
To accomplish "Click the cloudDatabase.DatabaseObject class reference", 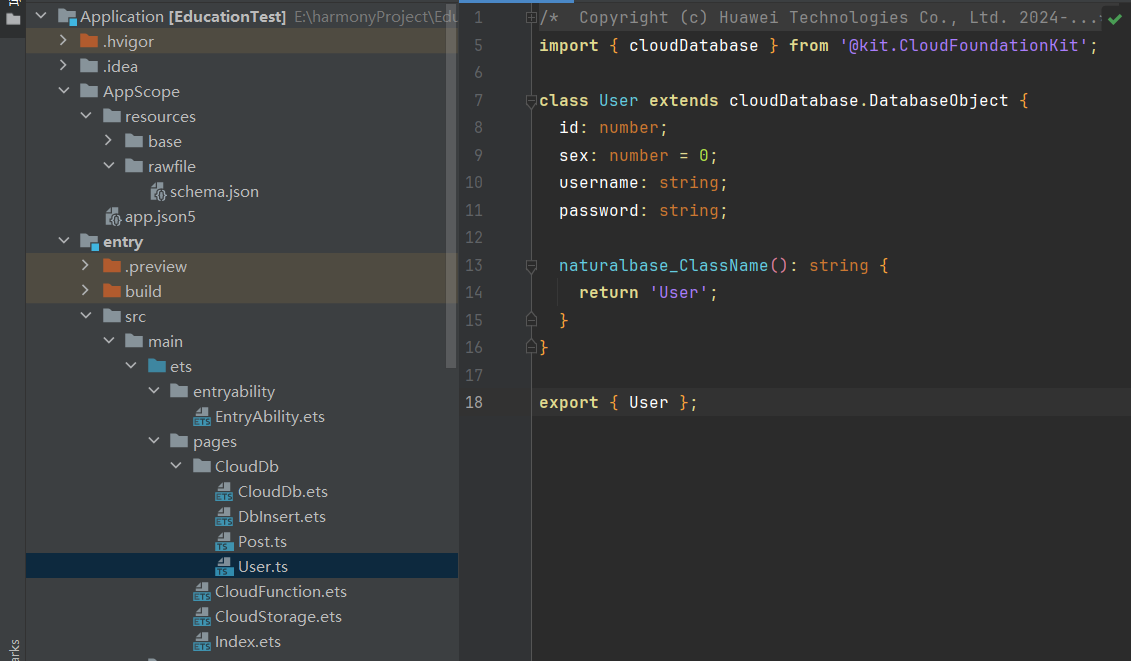I will tap(868, 100).
